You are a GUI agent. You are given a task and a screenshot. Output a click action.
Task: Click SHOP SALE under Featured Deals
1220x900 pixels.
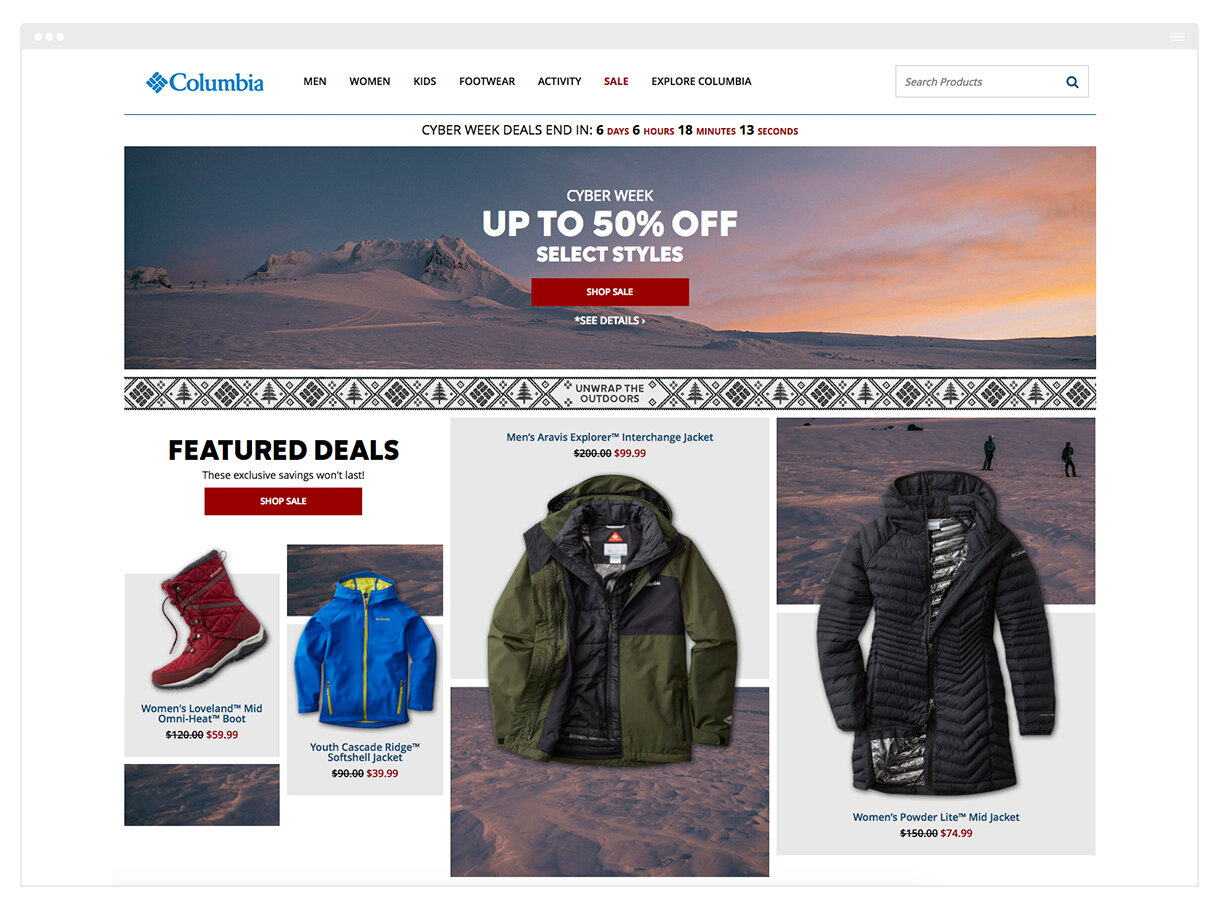pos(283,501)
